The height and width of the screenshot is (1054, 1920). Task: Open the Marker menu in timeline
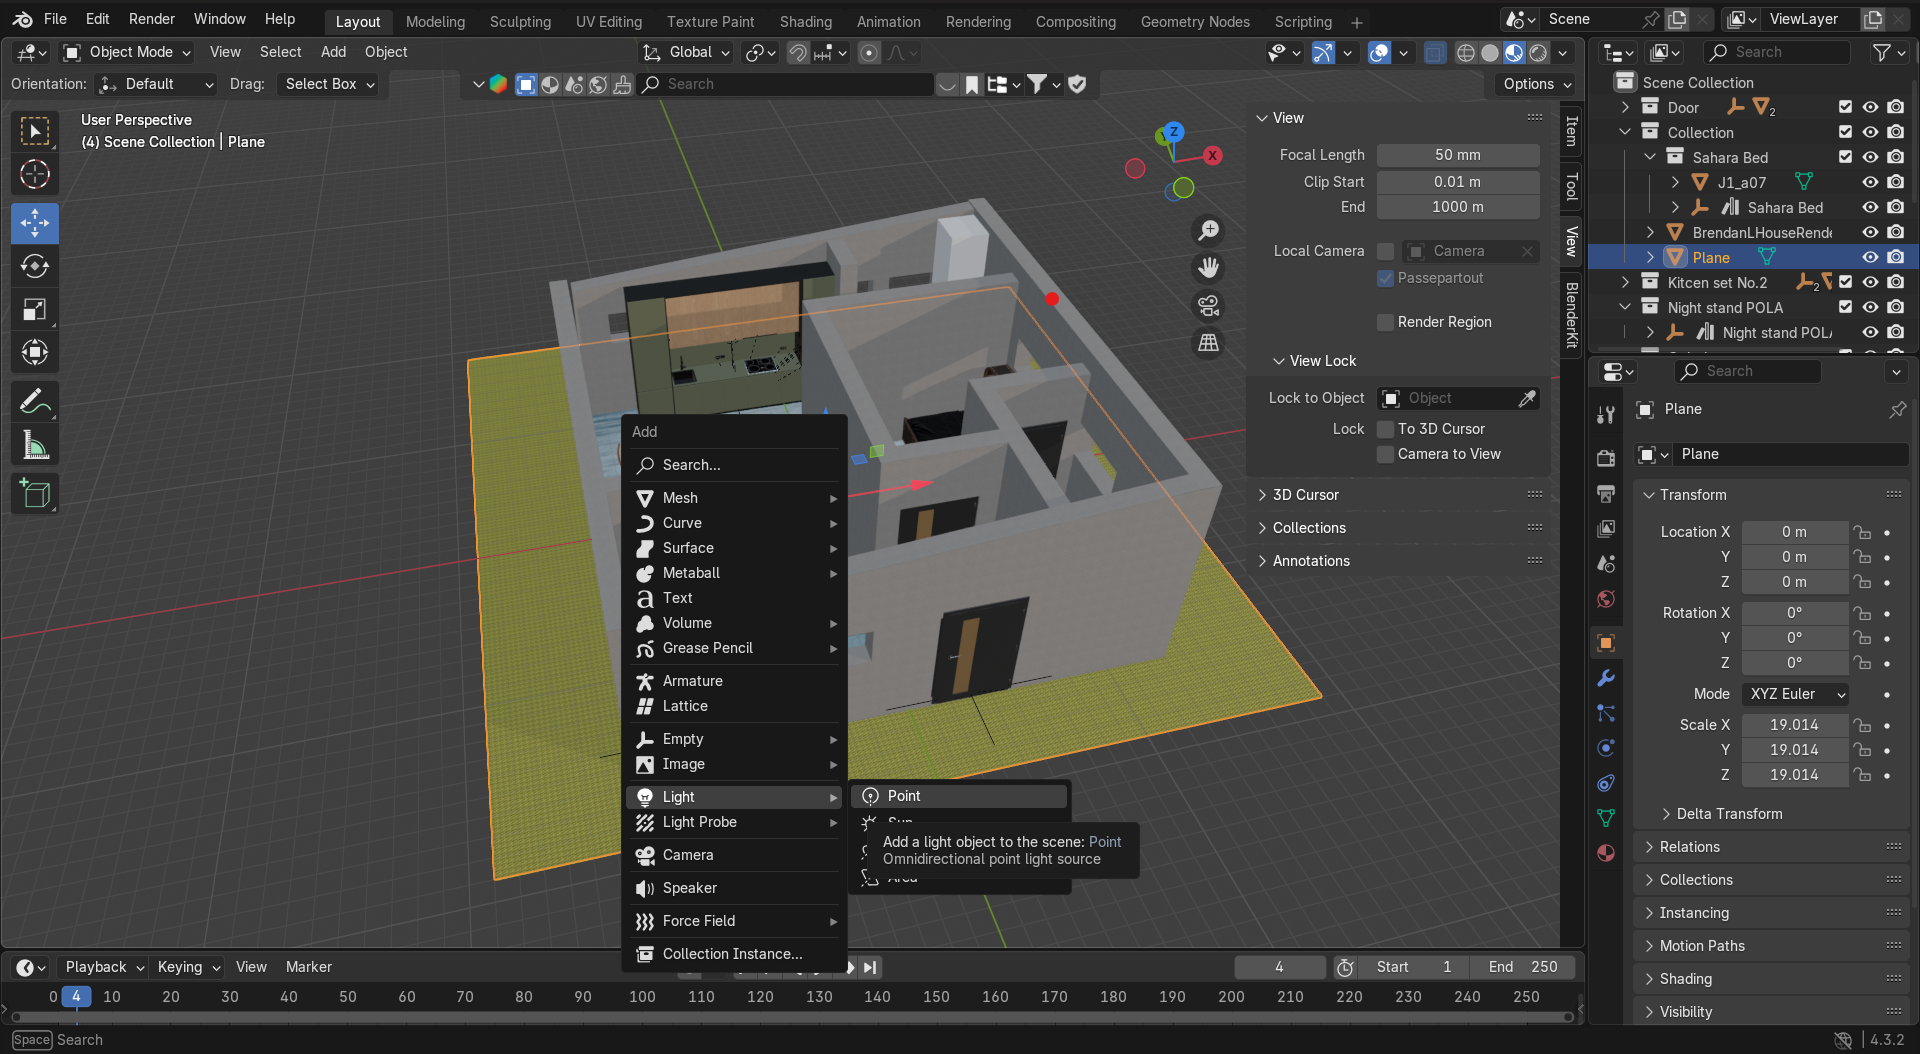click(x=308, y=967)
